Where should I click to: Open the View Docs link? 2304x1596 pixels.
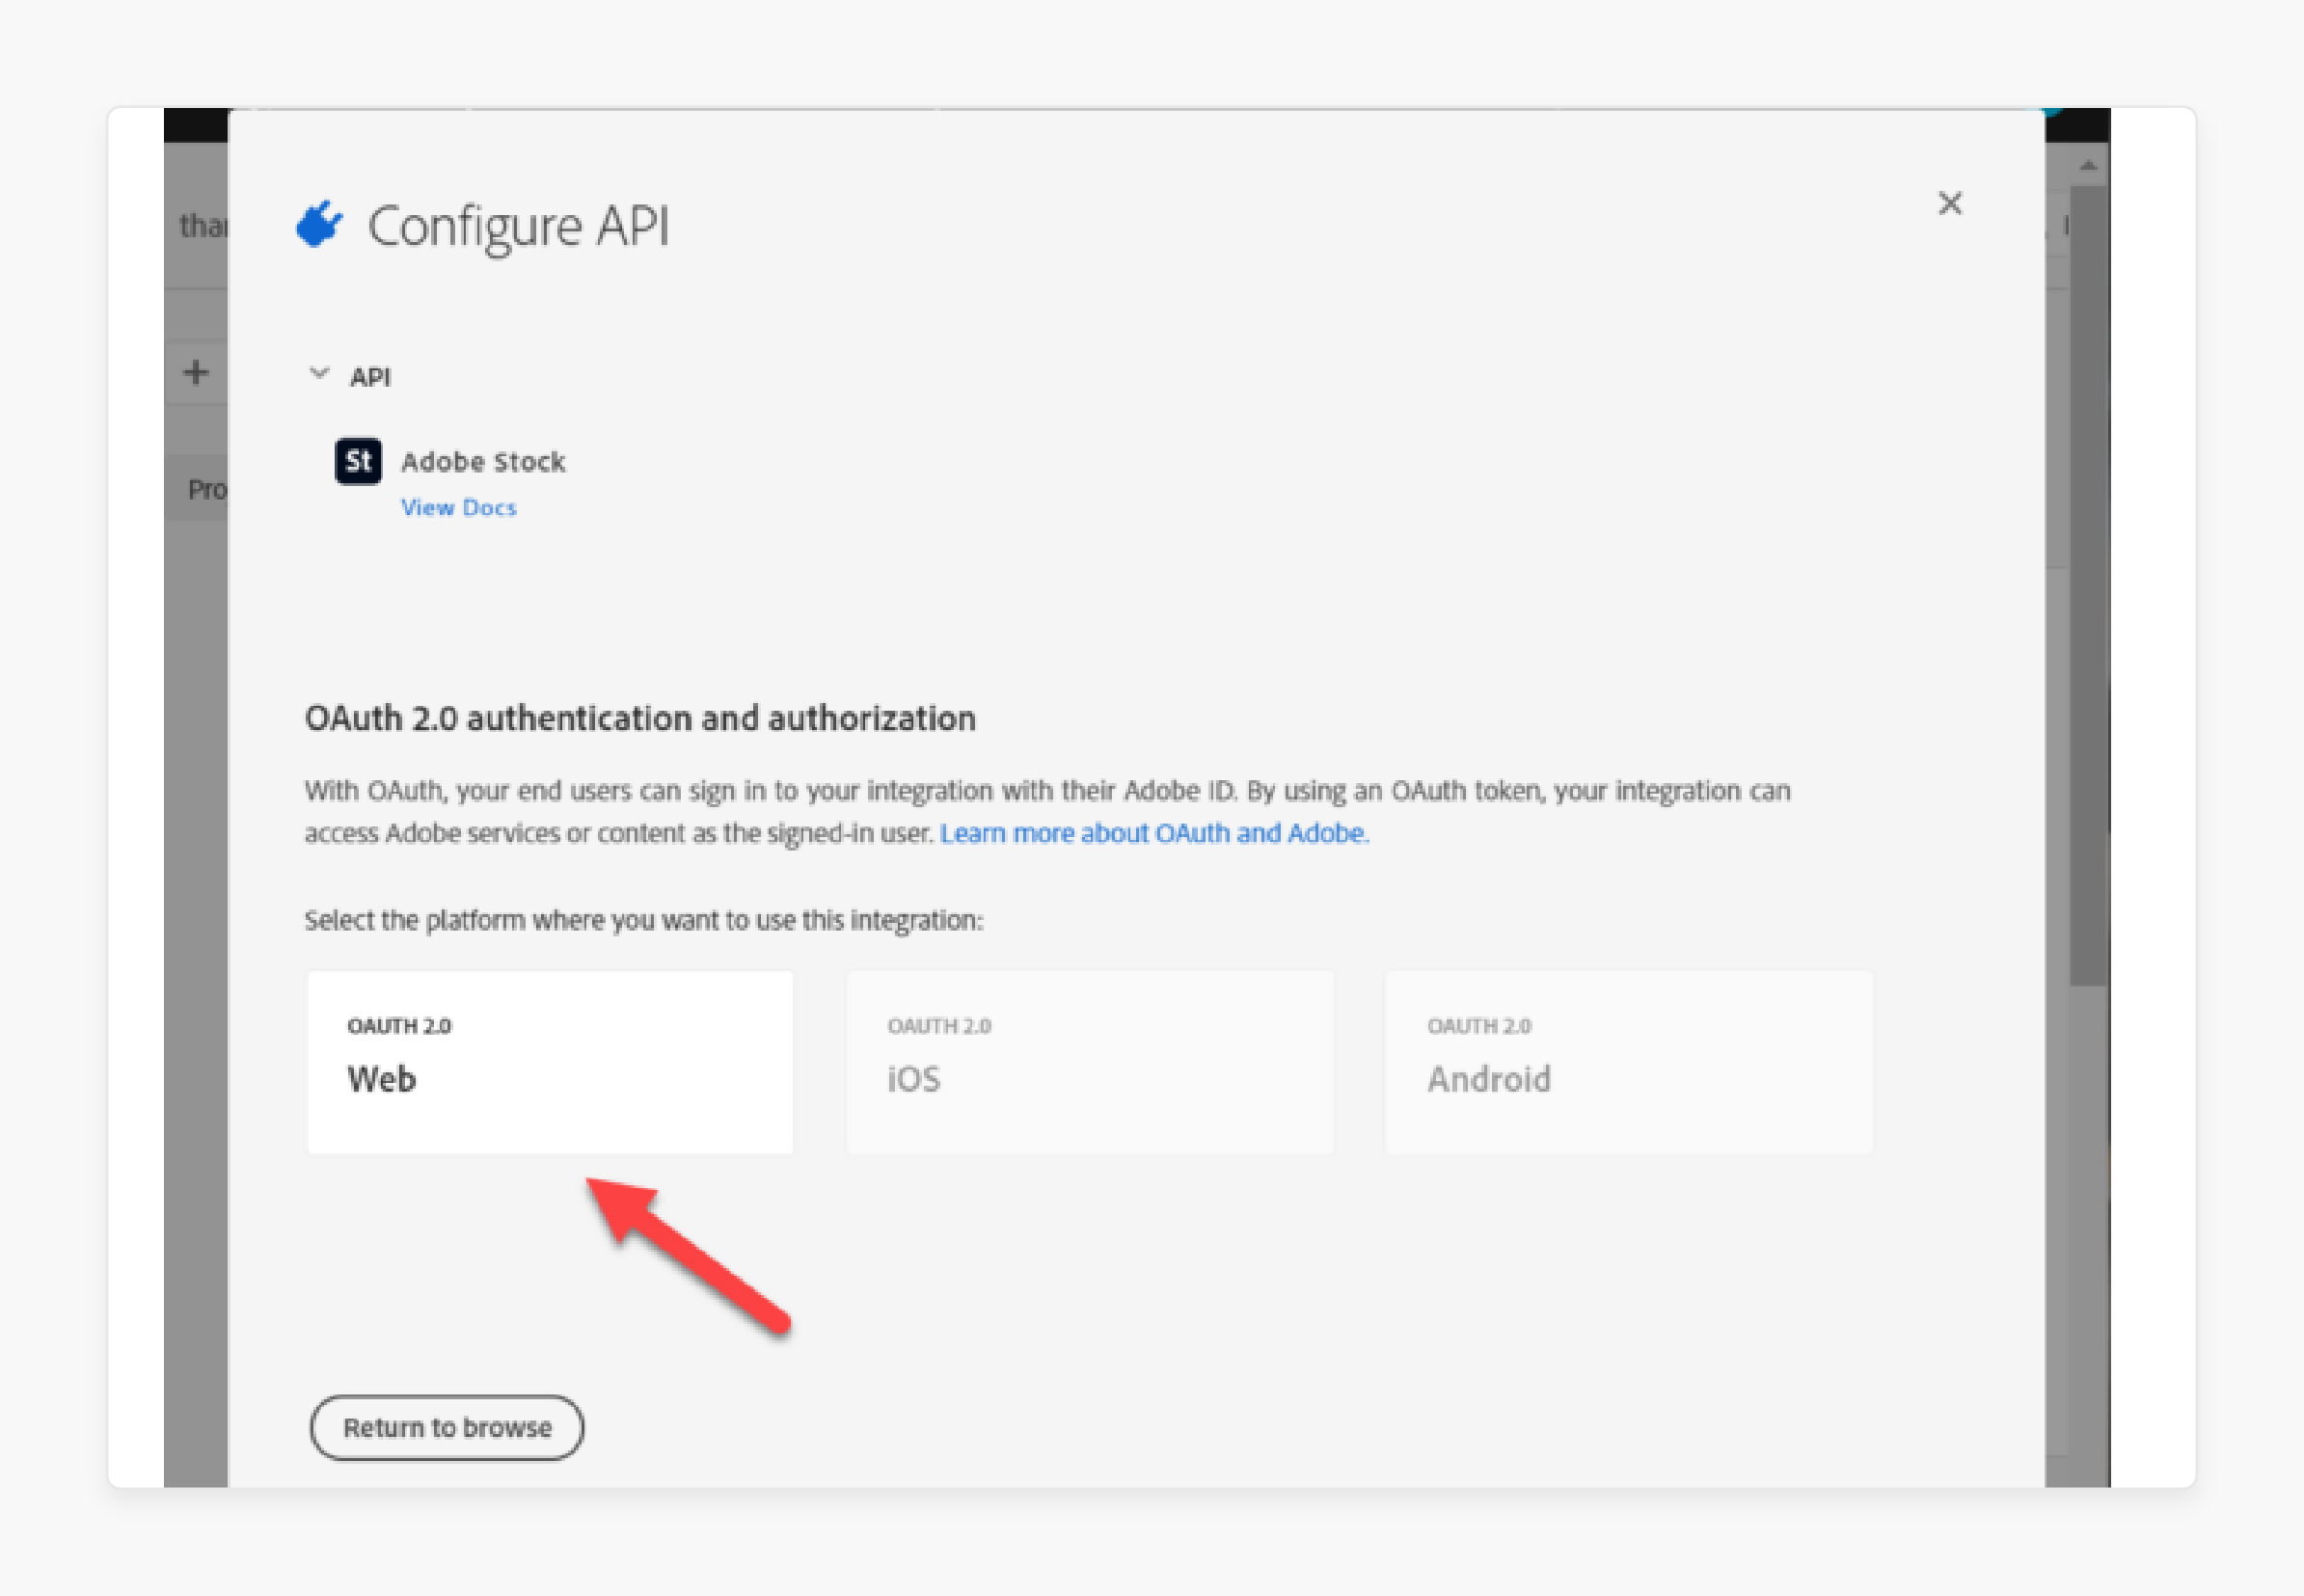pos(459,508)
